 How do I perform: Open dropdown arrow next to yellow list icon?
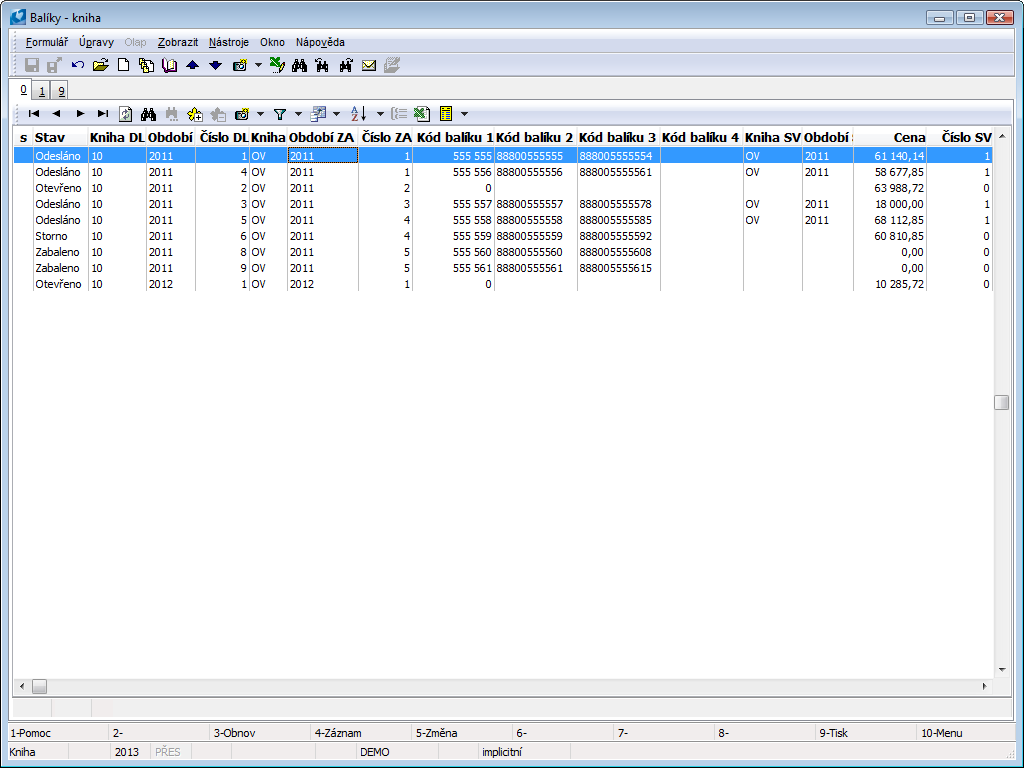(464, 114)
